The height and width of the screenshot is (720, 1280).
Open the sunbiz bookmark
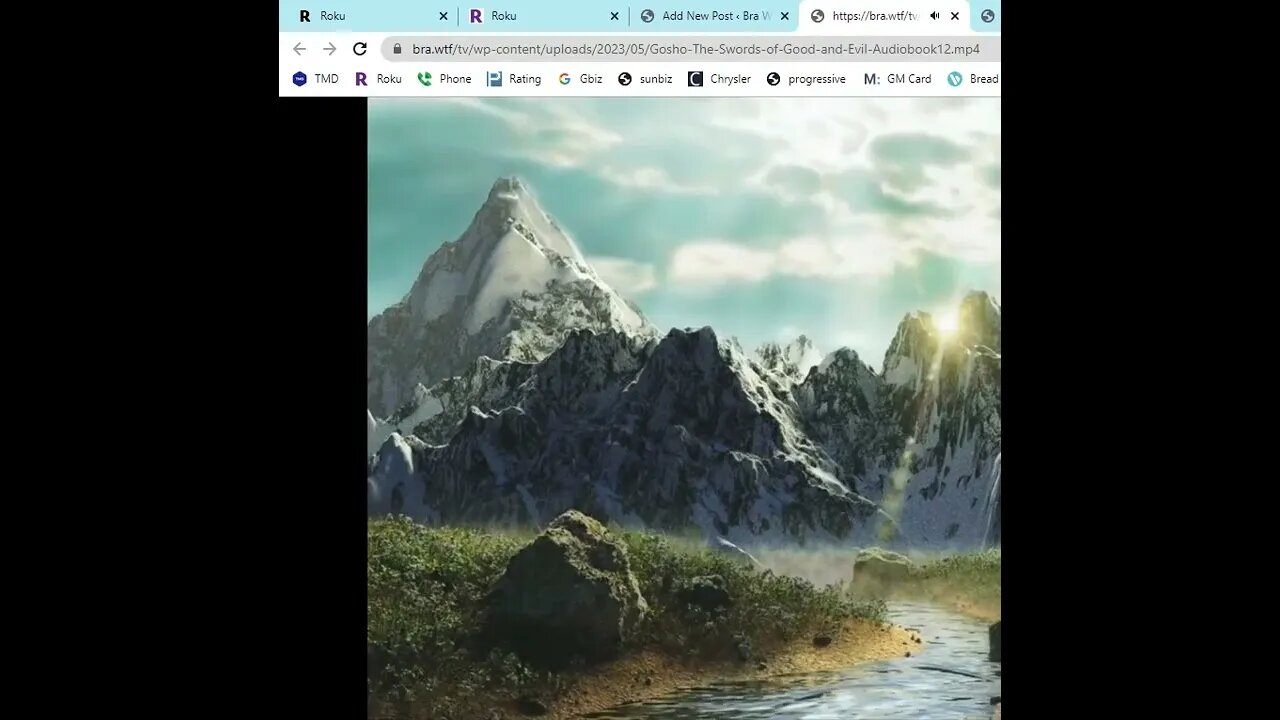click(645, 79)
